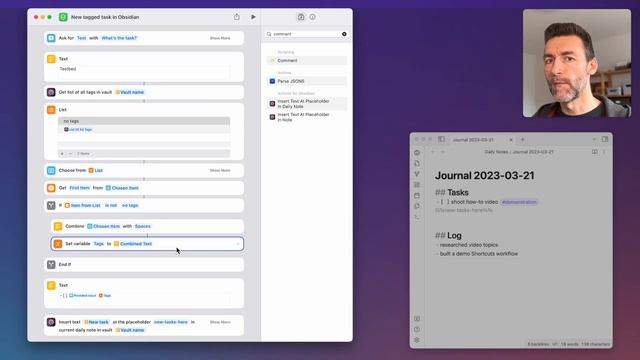Expand Show More on Choose from action
The height and width of the screenshot is (360, 640).
pyautogui.click(x=220, y=170)
